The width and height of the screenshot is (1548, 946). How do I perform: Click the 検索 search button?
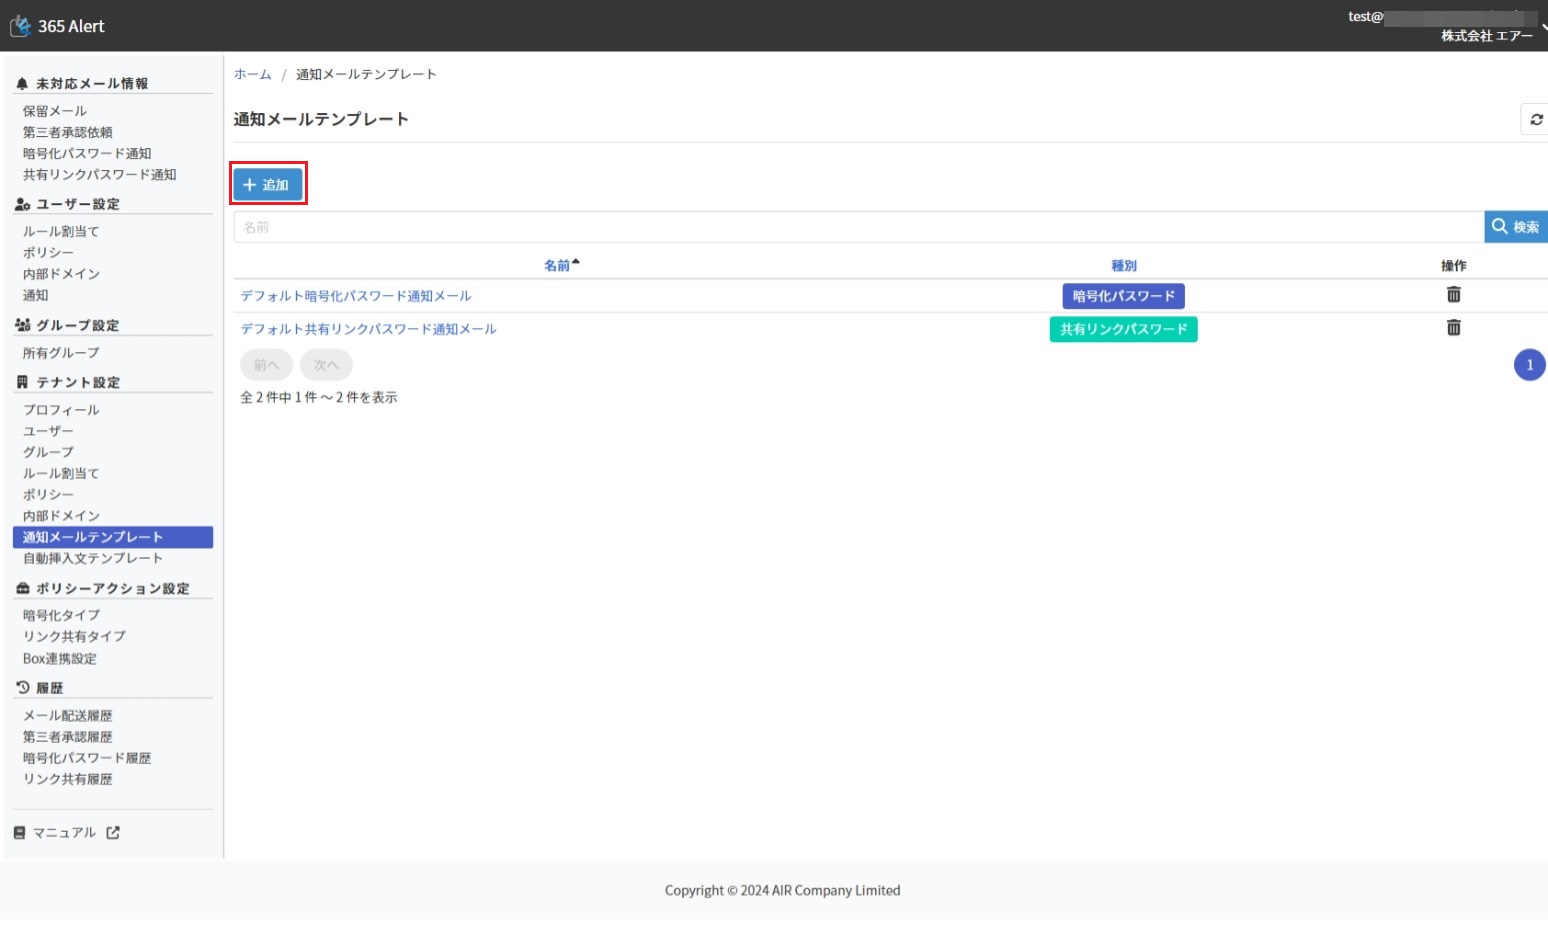[x=1515, y=227]
